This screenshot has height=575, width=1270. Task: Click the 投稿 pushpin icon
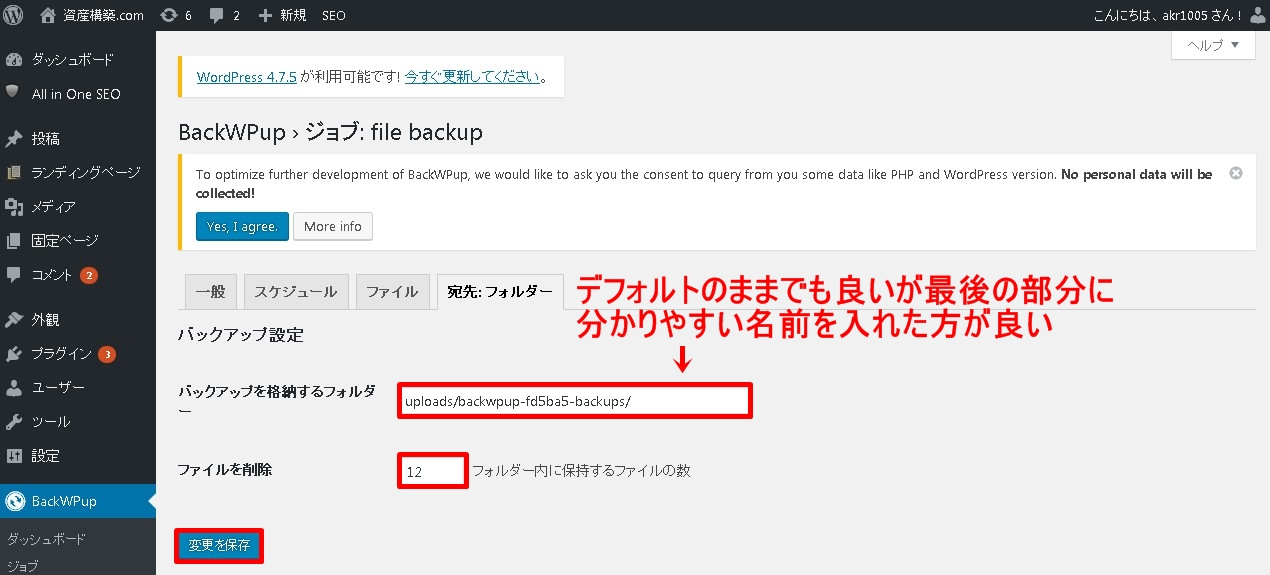pyautogui.click(x=14, y=138)
